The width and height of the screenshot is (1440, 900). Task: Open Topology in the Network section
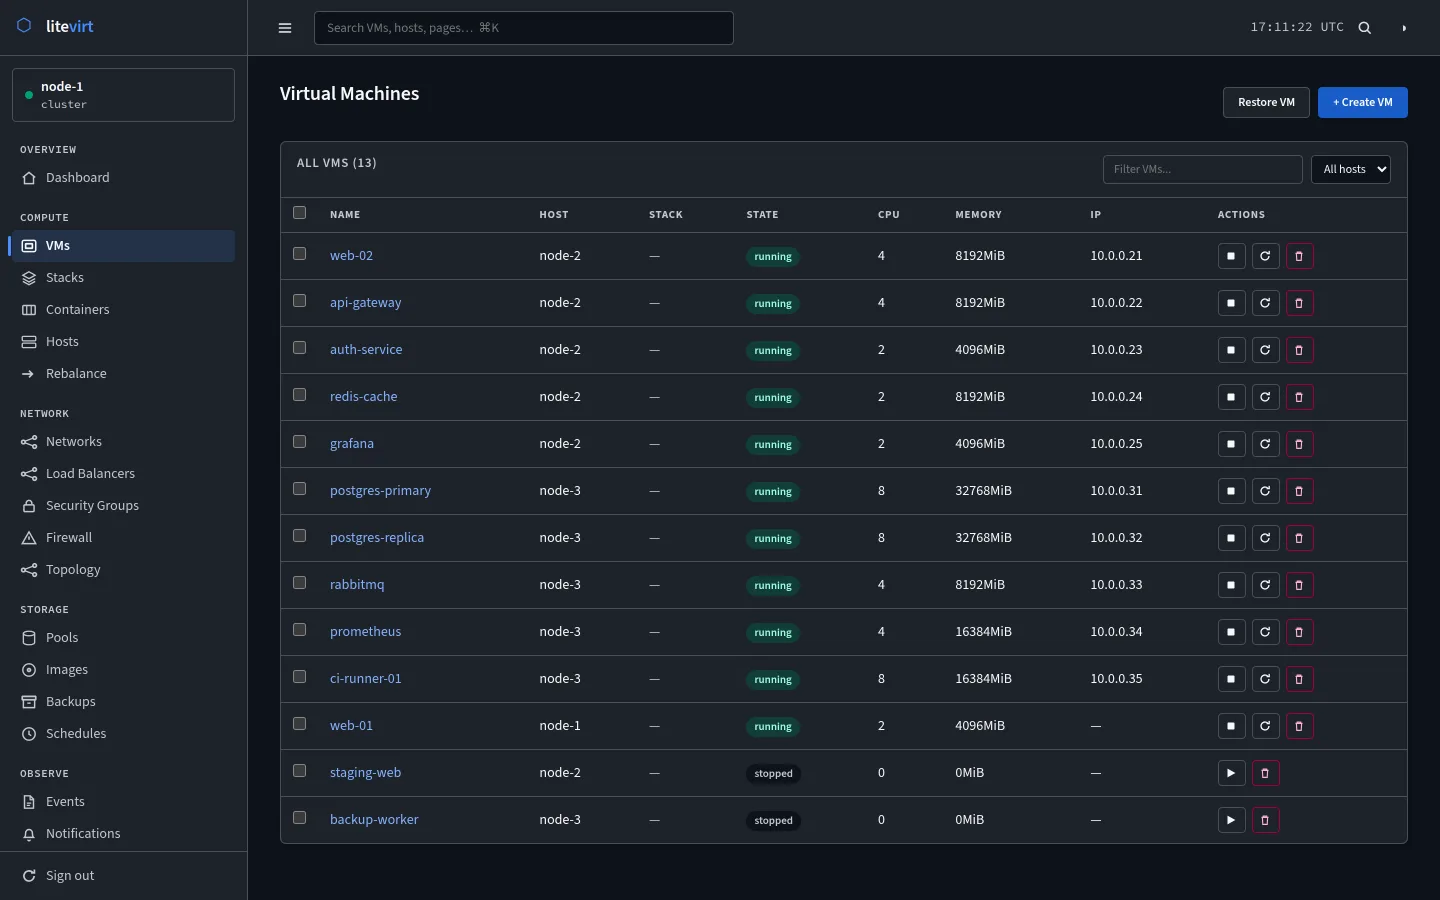click(121, 570)
